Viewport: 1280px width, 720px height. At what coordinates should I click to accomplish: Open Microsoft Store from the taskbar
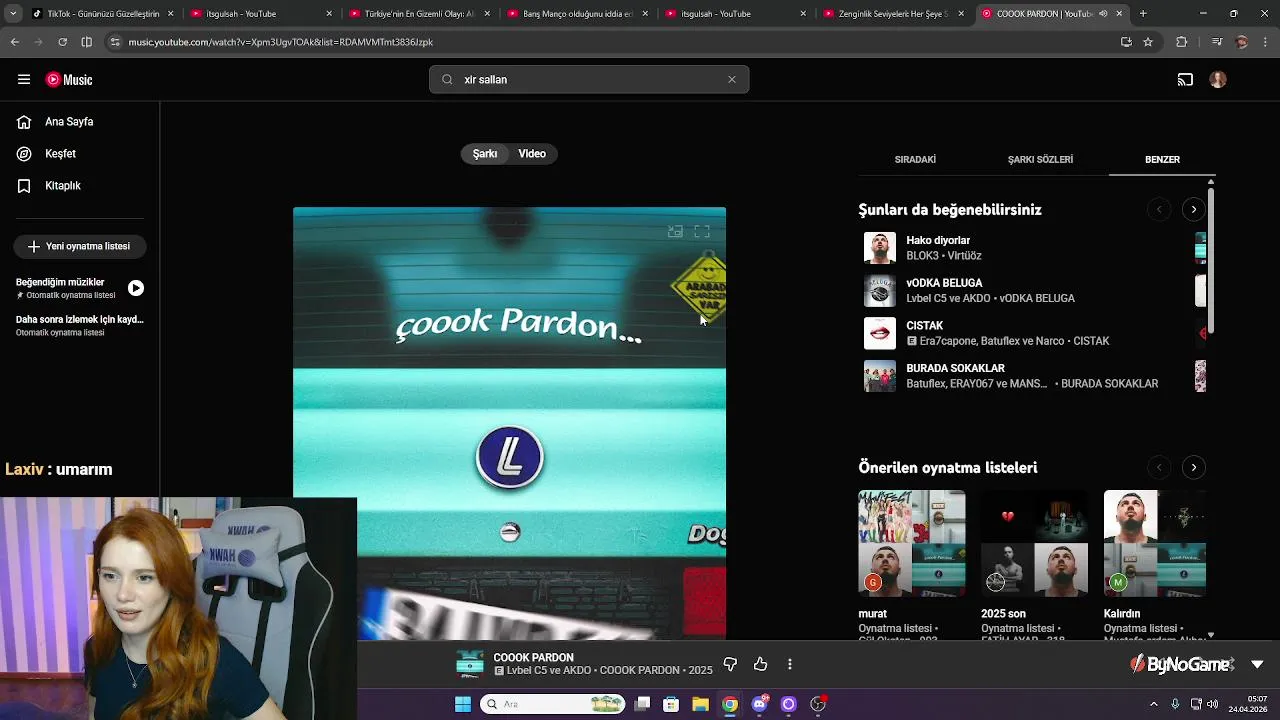(x=671, y=704)
